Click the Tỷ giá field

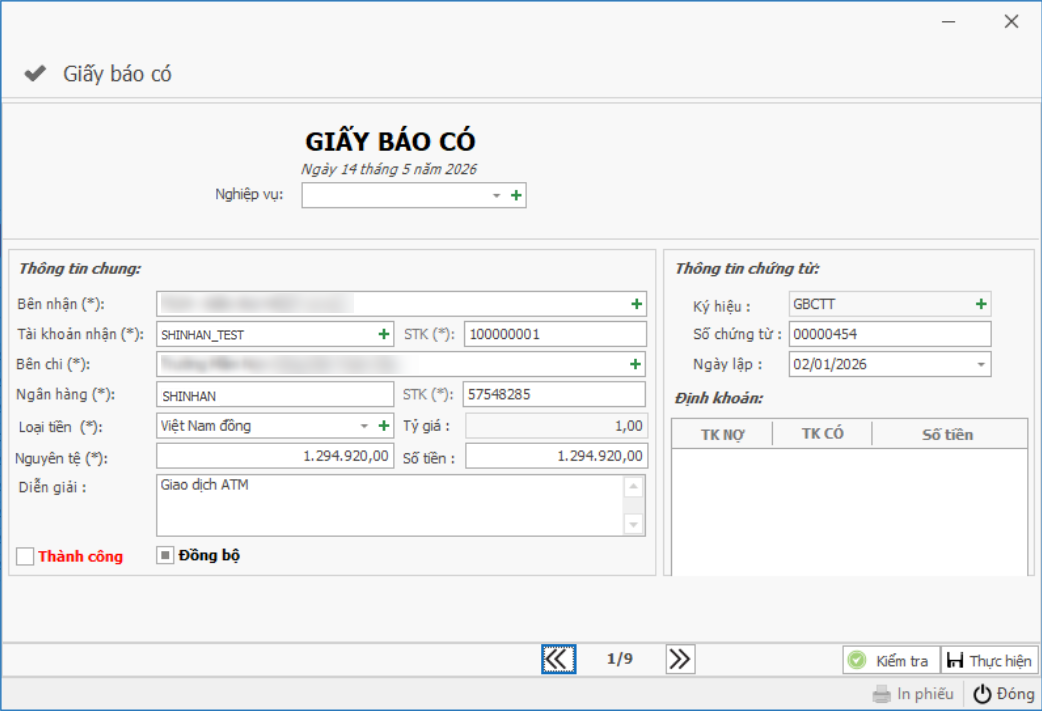pyautogui.click(x=556, y=426)
